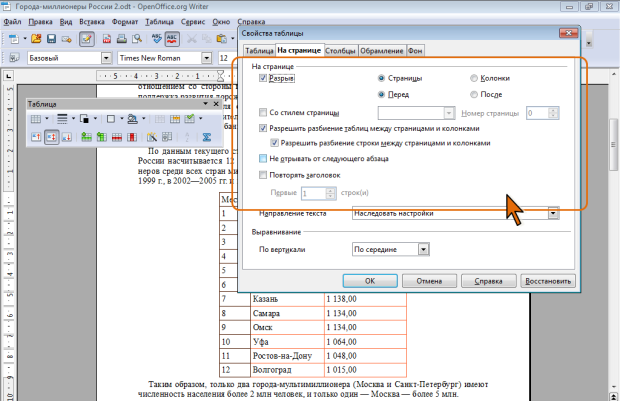620x401 pixels.
Task: Enable the Повторять заголовок checkbox
Action: tap(263, 174)
